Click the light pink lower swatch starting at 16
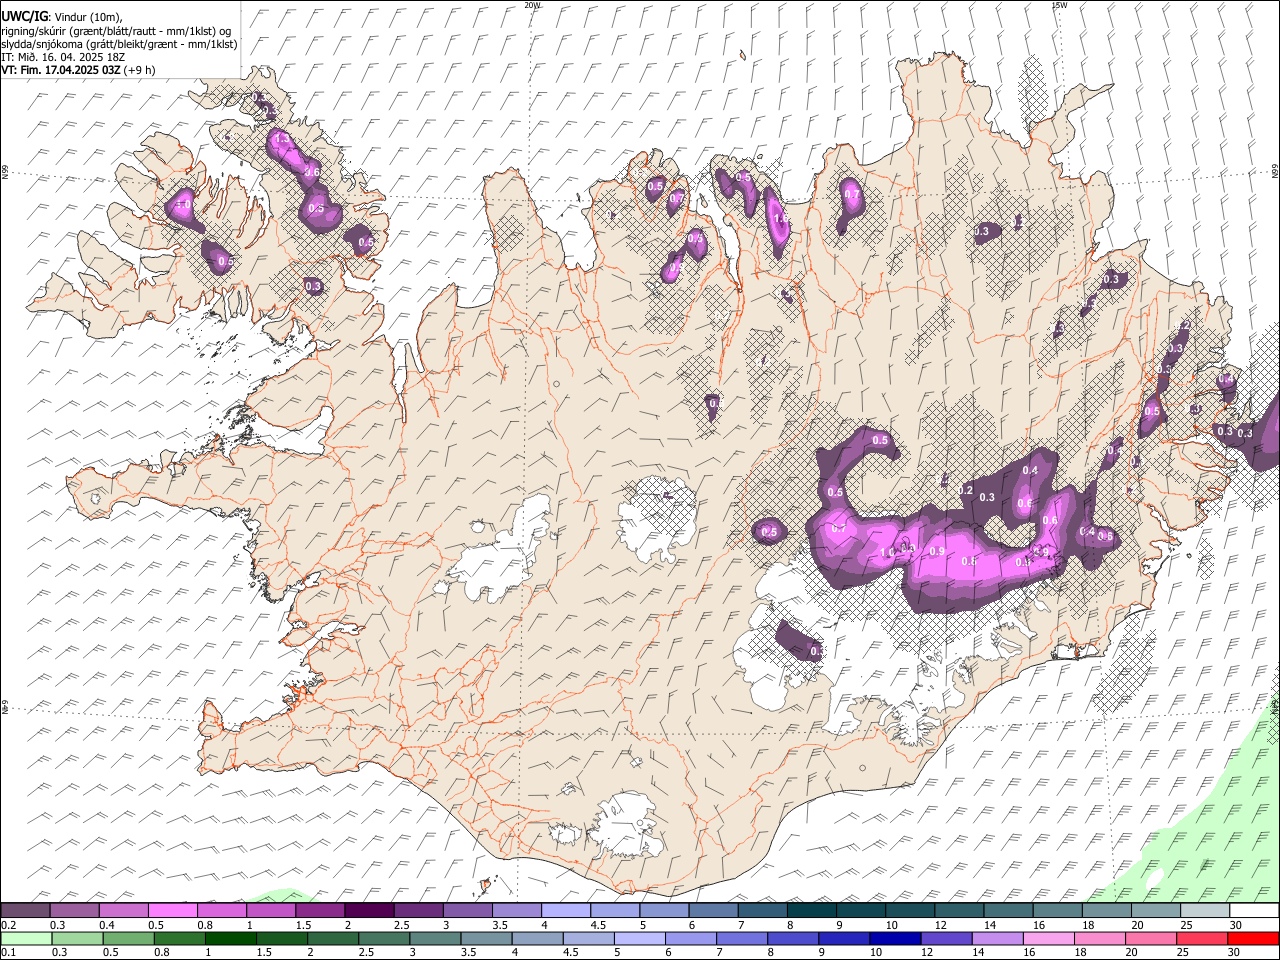Screen dimensions: 1280x960 [1050, 938]
